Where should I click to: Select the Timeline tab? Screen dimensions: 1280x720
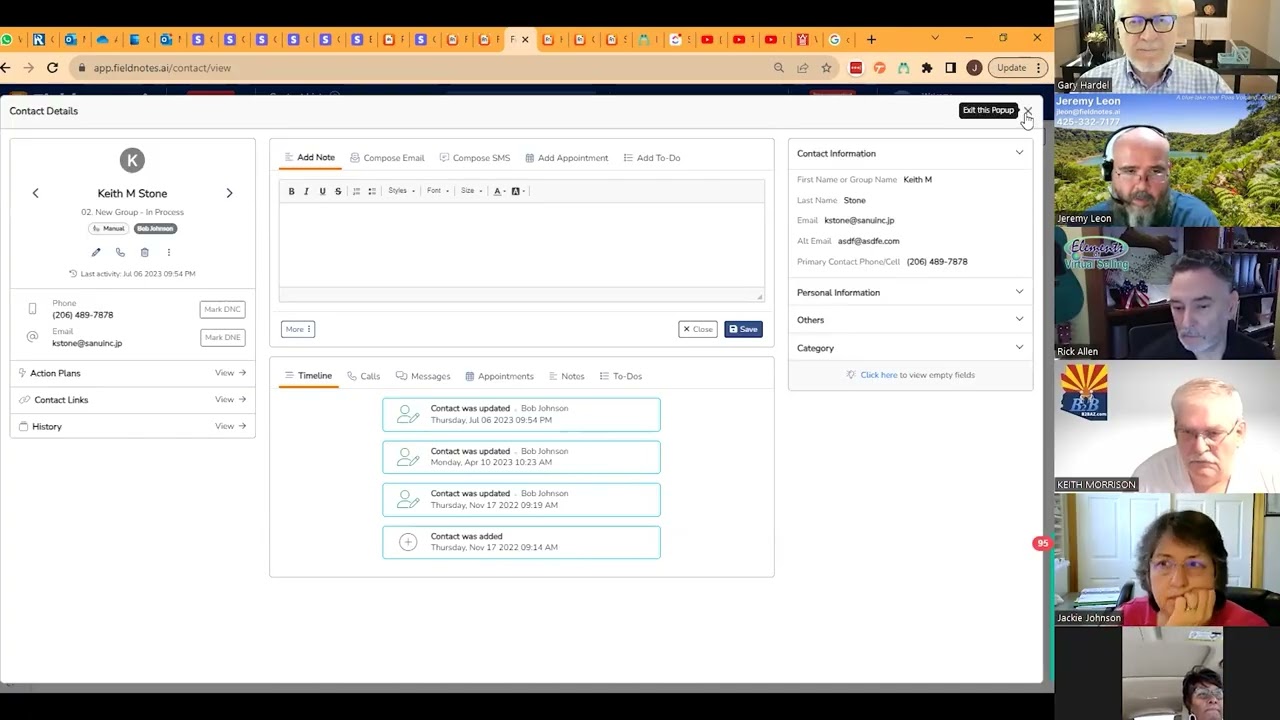[x=308, y=376]
